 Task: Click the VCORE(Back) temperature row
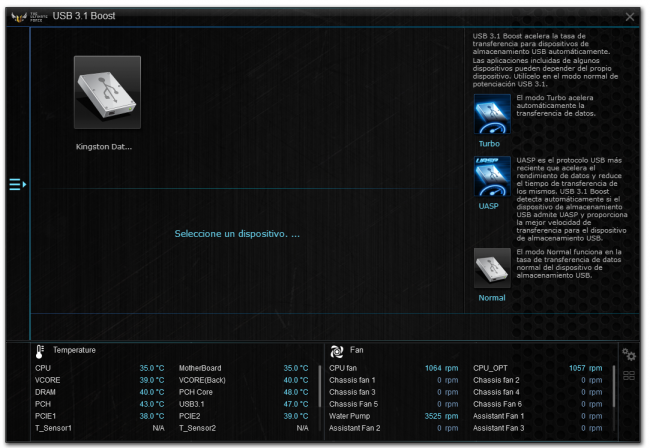[x=244, y=380]
